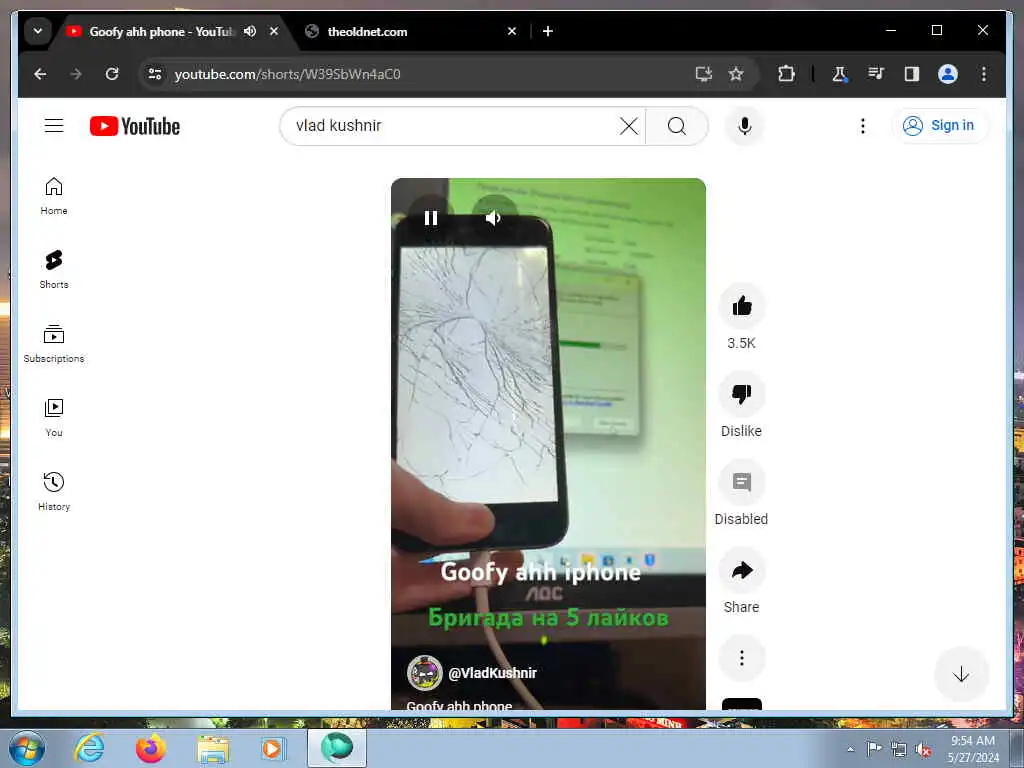Open Shorts in YouTube sidebar
1024x768 pixels.
(x=54, y=270)
